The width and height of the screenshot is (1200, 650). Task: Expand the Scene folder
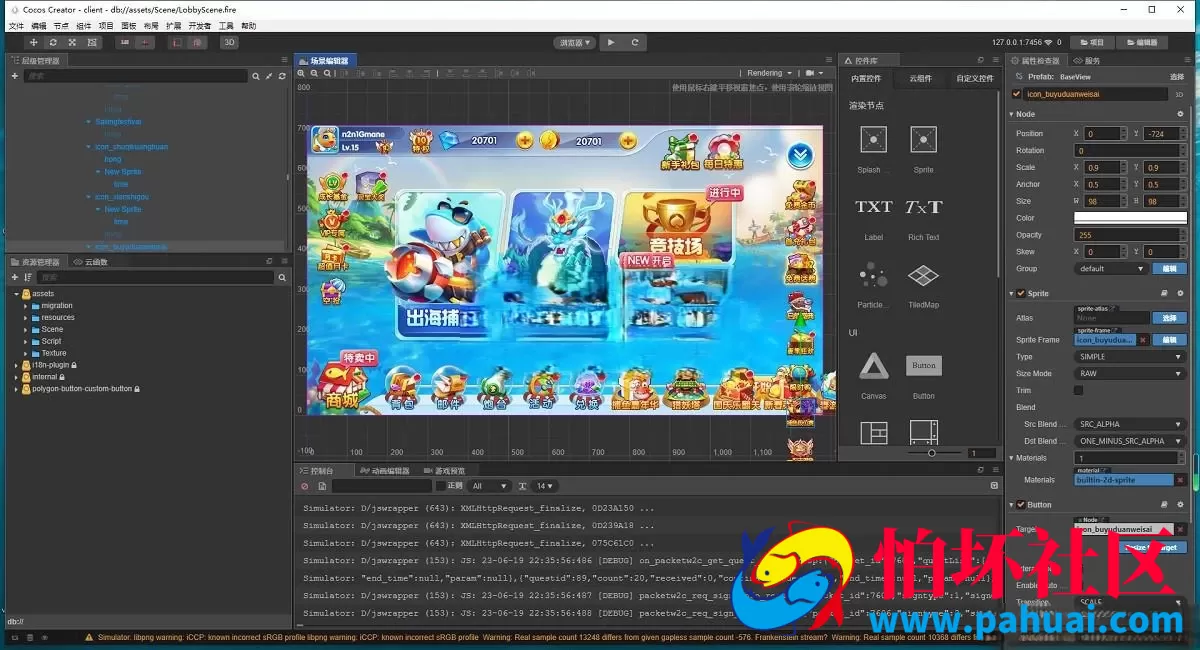pyautogui.click(x=25, y=330)
